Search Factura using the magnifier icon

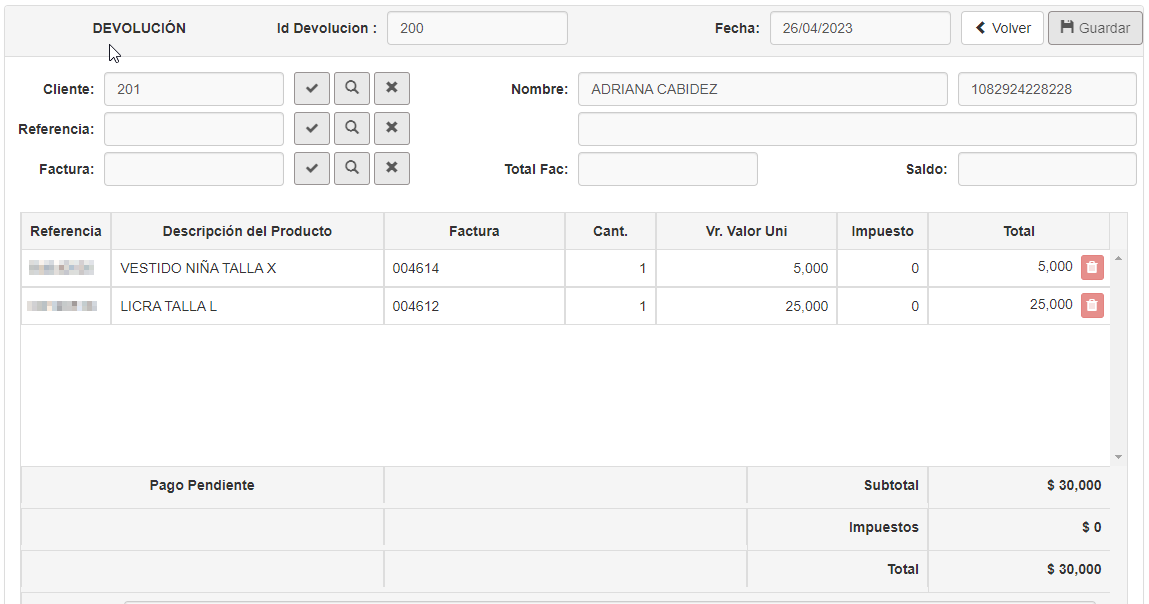pos(352,169)
